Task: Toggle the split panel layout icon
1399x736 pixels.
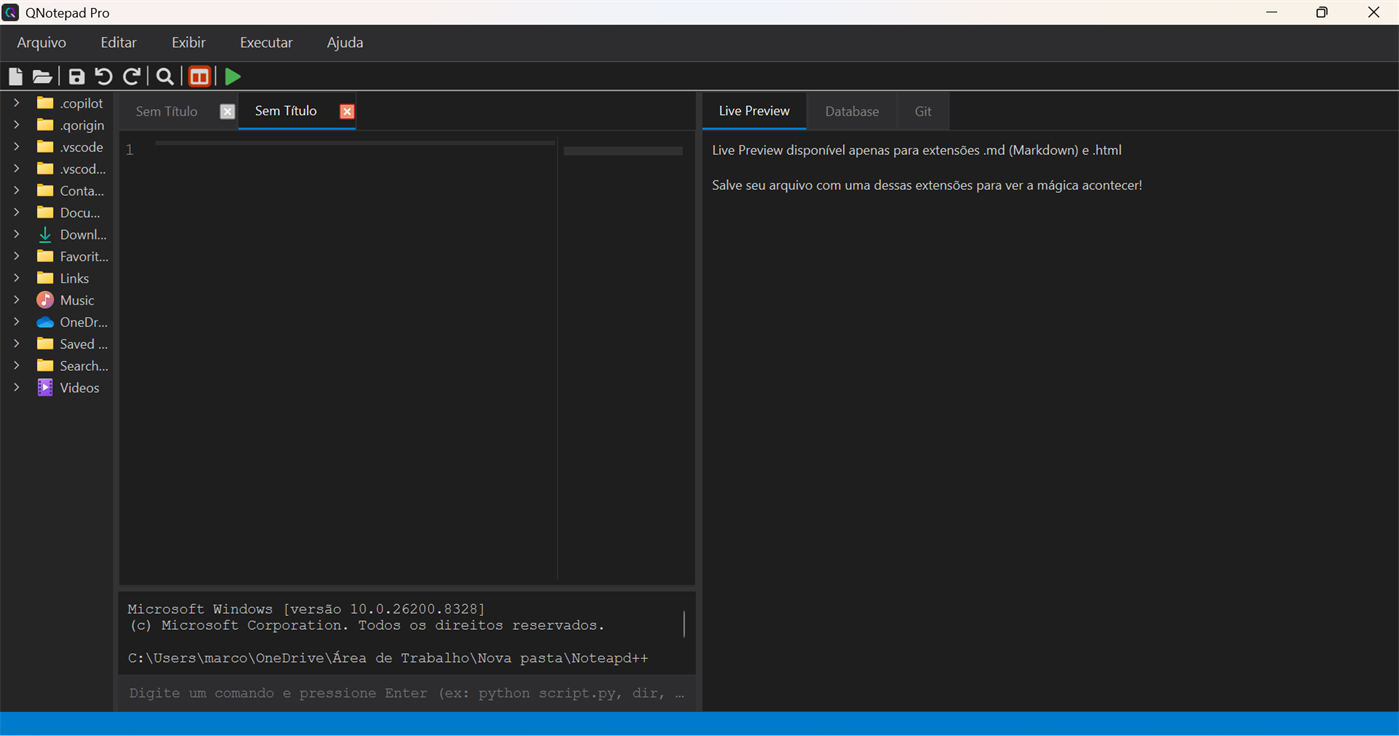Action: coord(200,76)
